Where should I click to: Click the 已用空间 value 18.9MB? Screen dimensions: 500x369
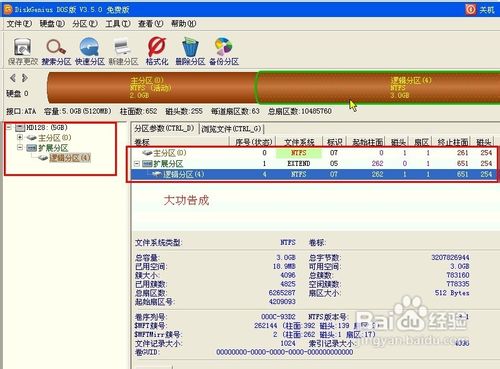point(284,266)
